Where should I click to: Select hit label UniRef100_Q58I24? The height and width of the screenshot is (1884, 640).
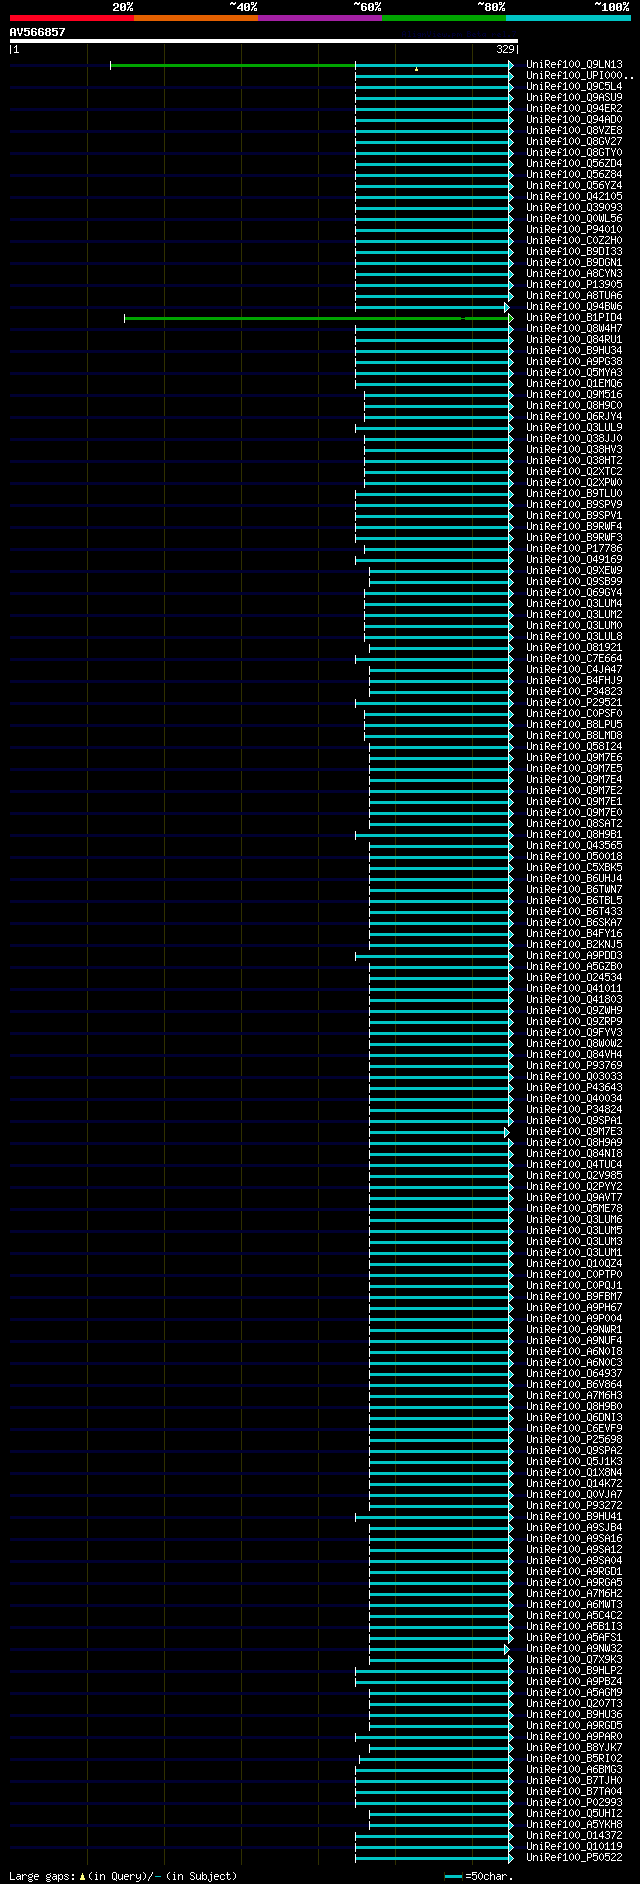pyautogui.click(x=574, y=747)
